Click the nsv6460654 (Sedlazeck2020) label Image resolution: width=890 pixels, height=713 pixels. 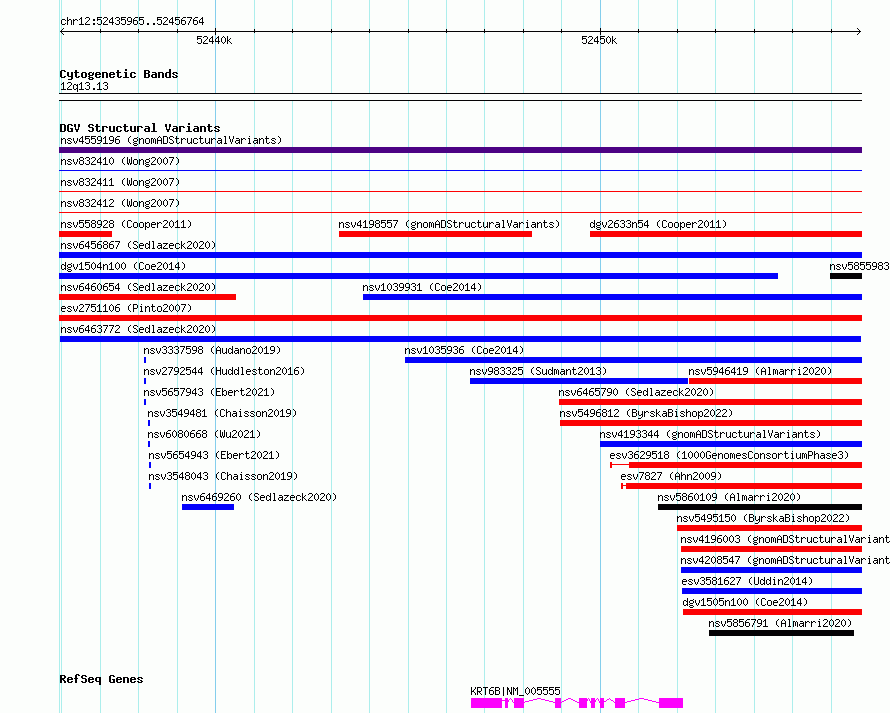[x=138, y=287]
